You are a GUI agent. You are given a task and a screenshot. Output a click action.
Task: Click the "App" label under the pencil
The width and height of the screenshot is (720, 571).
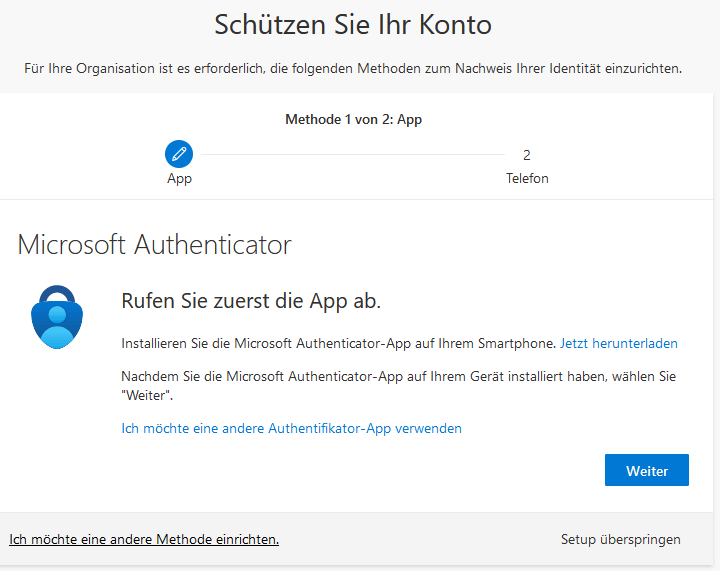(179, 179)
